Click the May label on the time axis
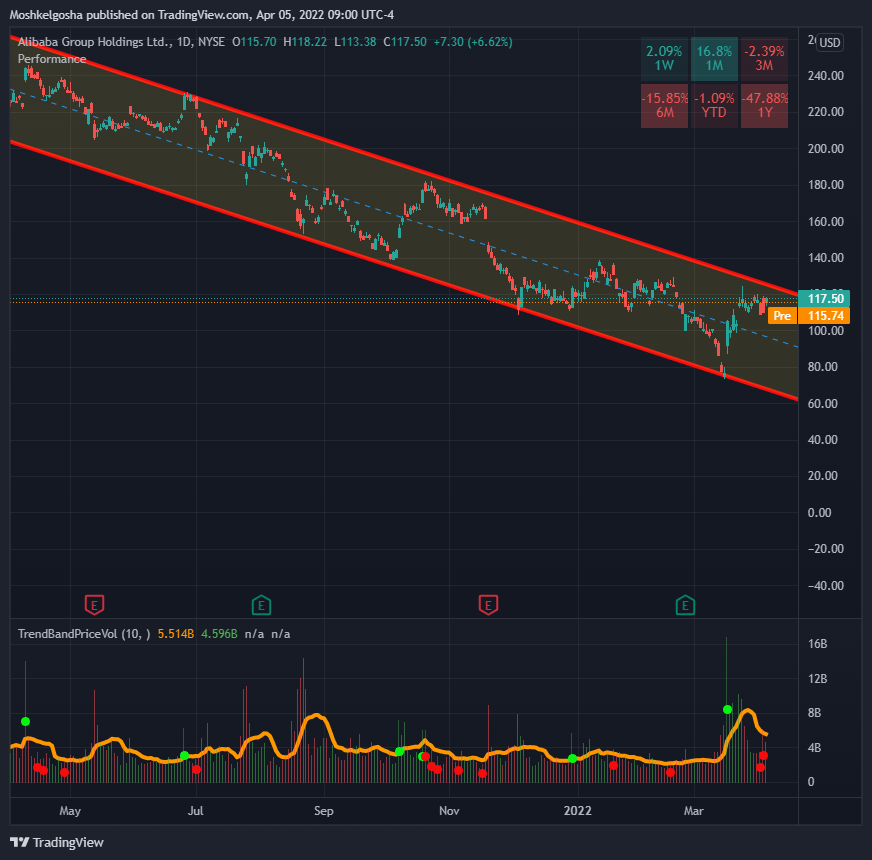The image size is (872, 860). 70,810
